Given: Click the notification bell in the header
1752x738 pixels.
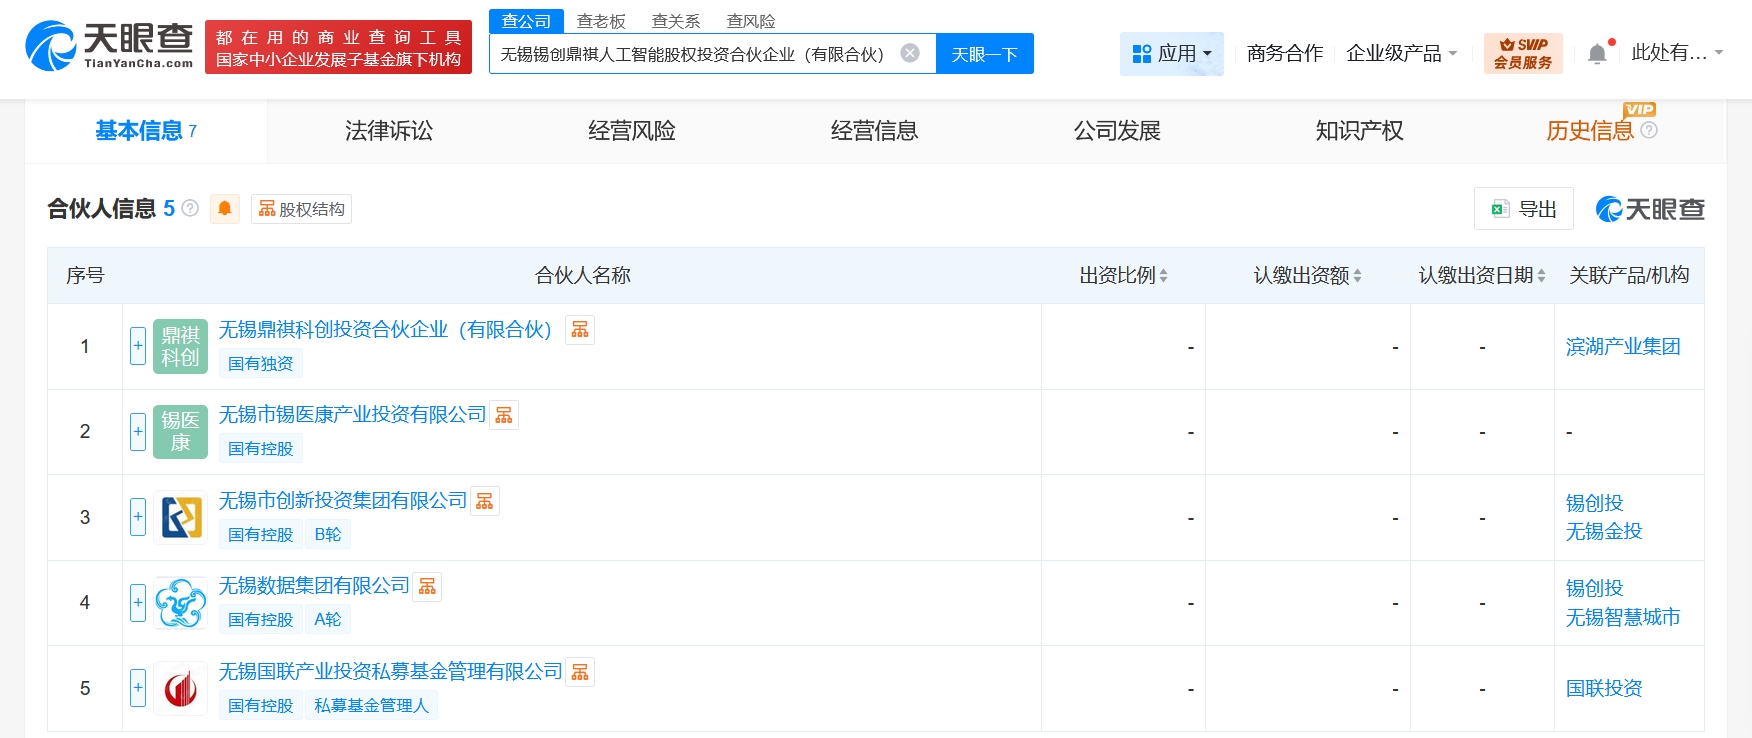Looking at the screenshot, I should 1597,54.
